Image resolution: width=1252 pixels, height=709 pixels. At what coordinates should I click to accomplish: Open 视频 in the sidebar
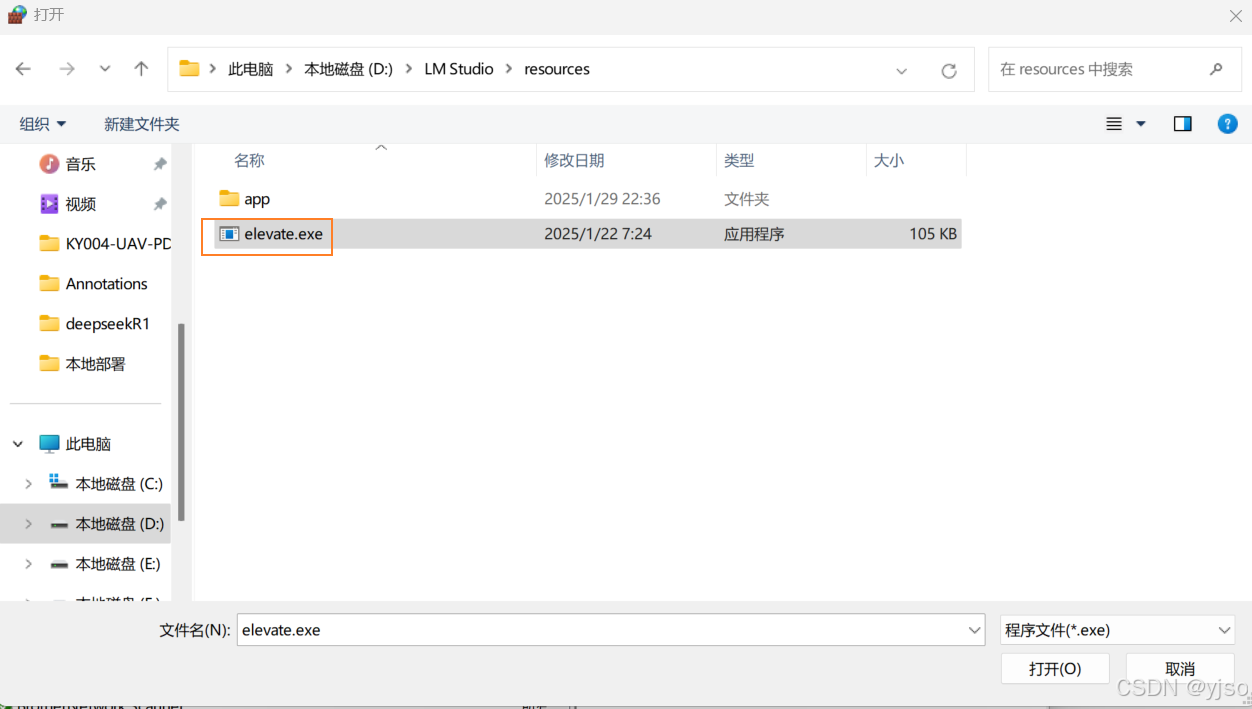pyautogui.click(x=81, y=204)
